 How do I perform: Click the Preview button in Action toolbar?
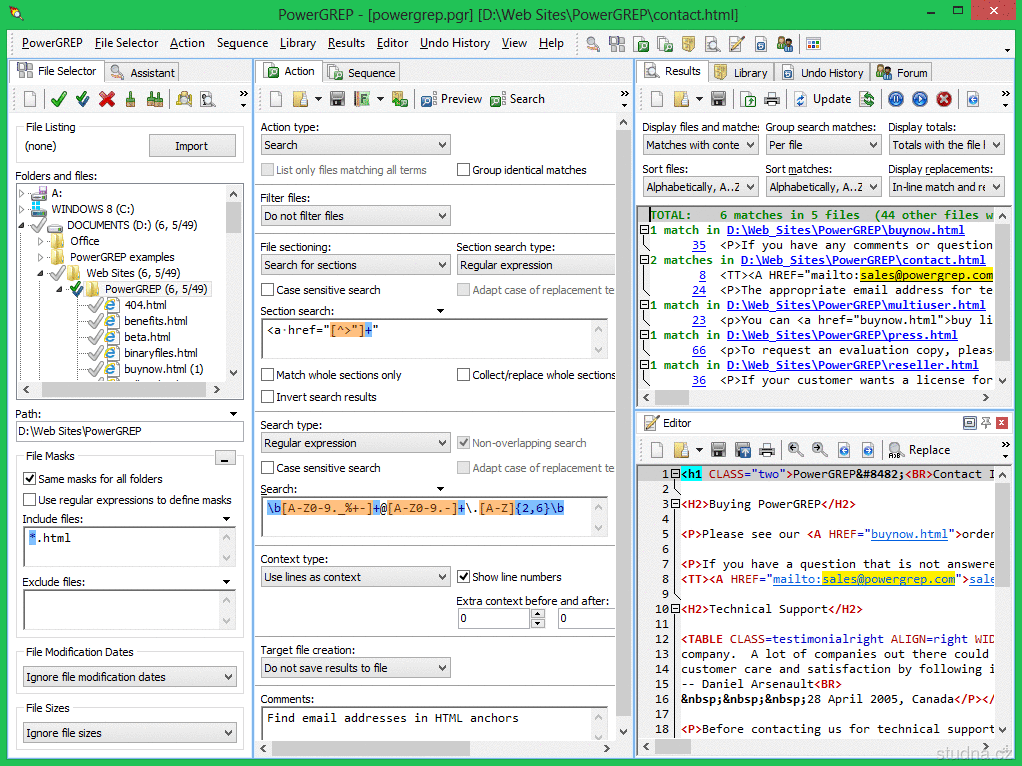(451, 99)
